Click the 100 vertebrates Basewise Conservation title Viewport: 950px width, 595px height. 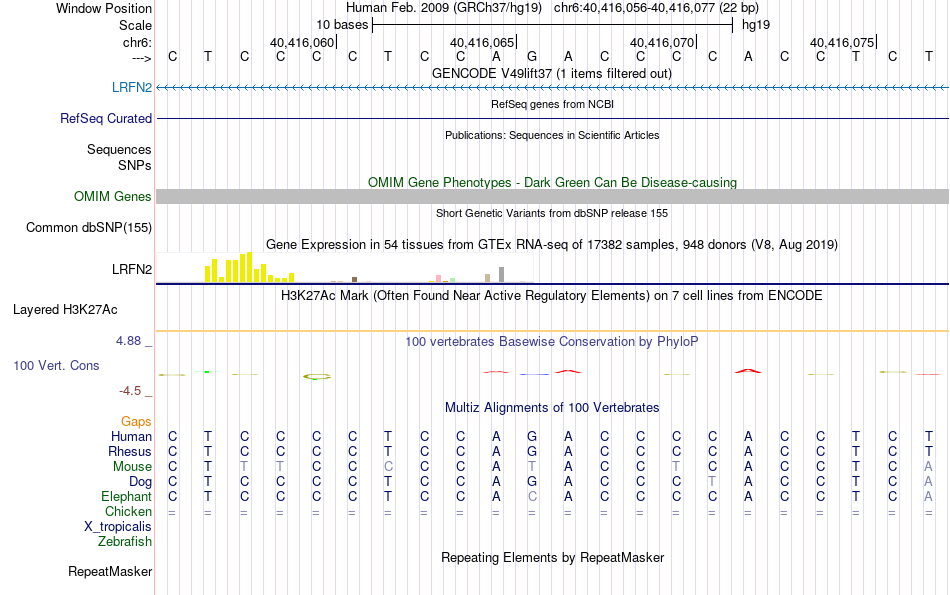click(552, 342)
